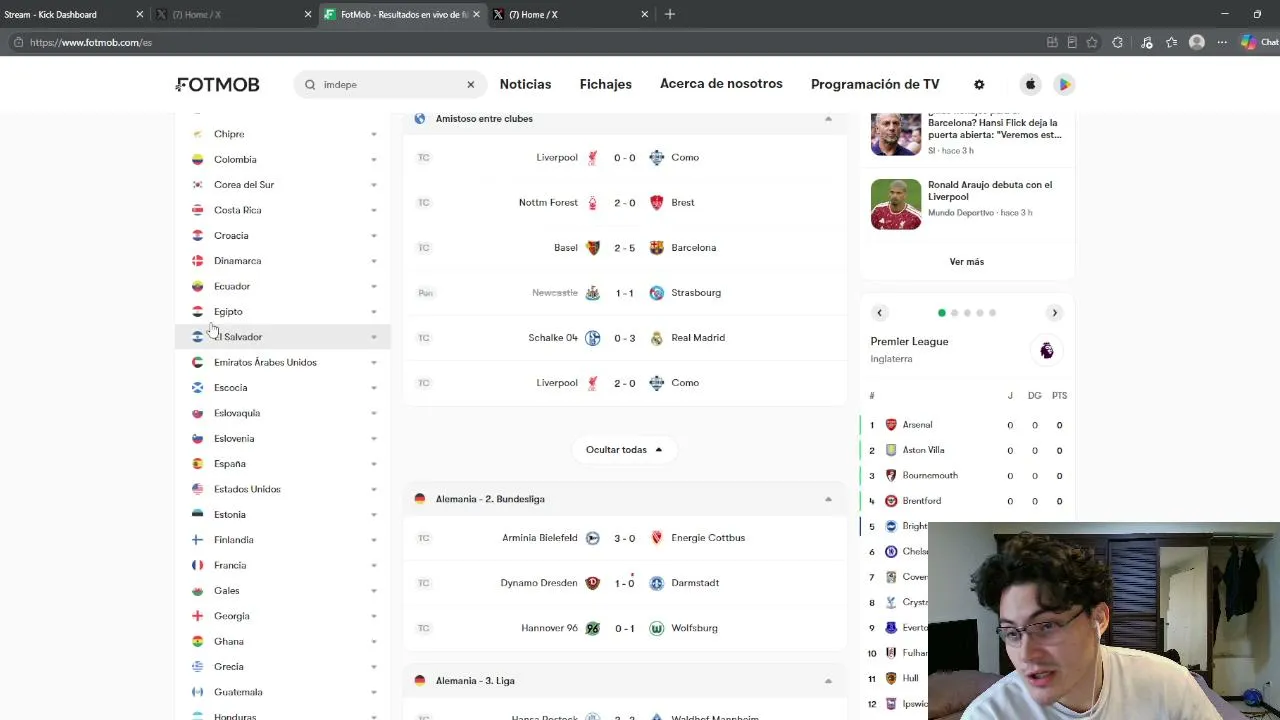The height and width of the screenshot is (720, 1280).
Task: Click Brentford in the Premier League table
Action: (921, 501)
